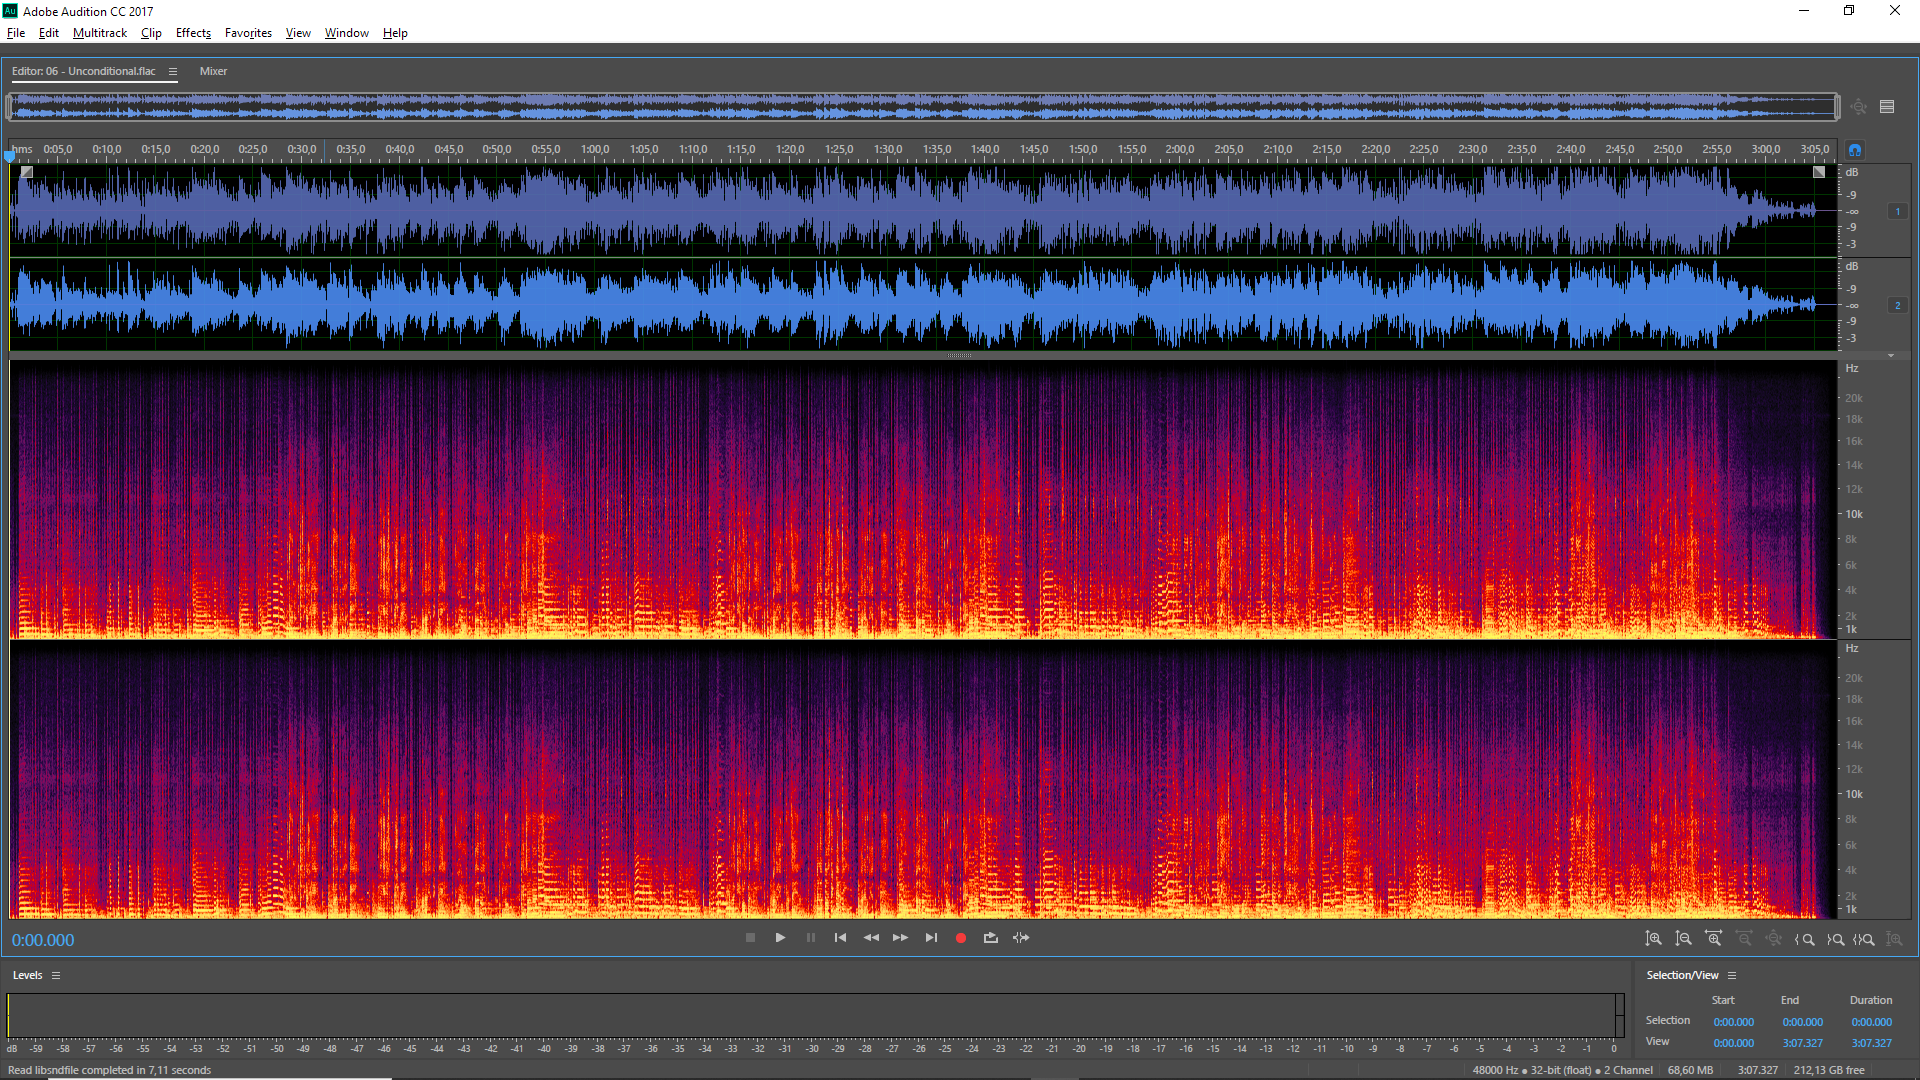Click the Levels meter bar
Viewport: 1920px width, 1080px height.
(x=815, y=1015)
